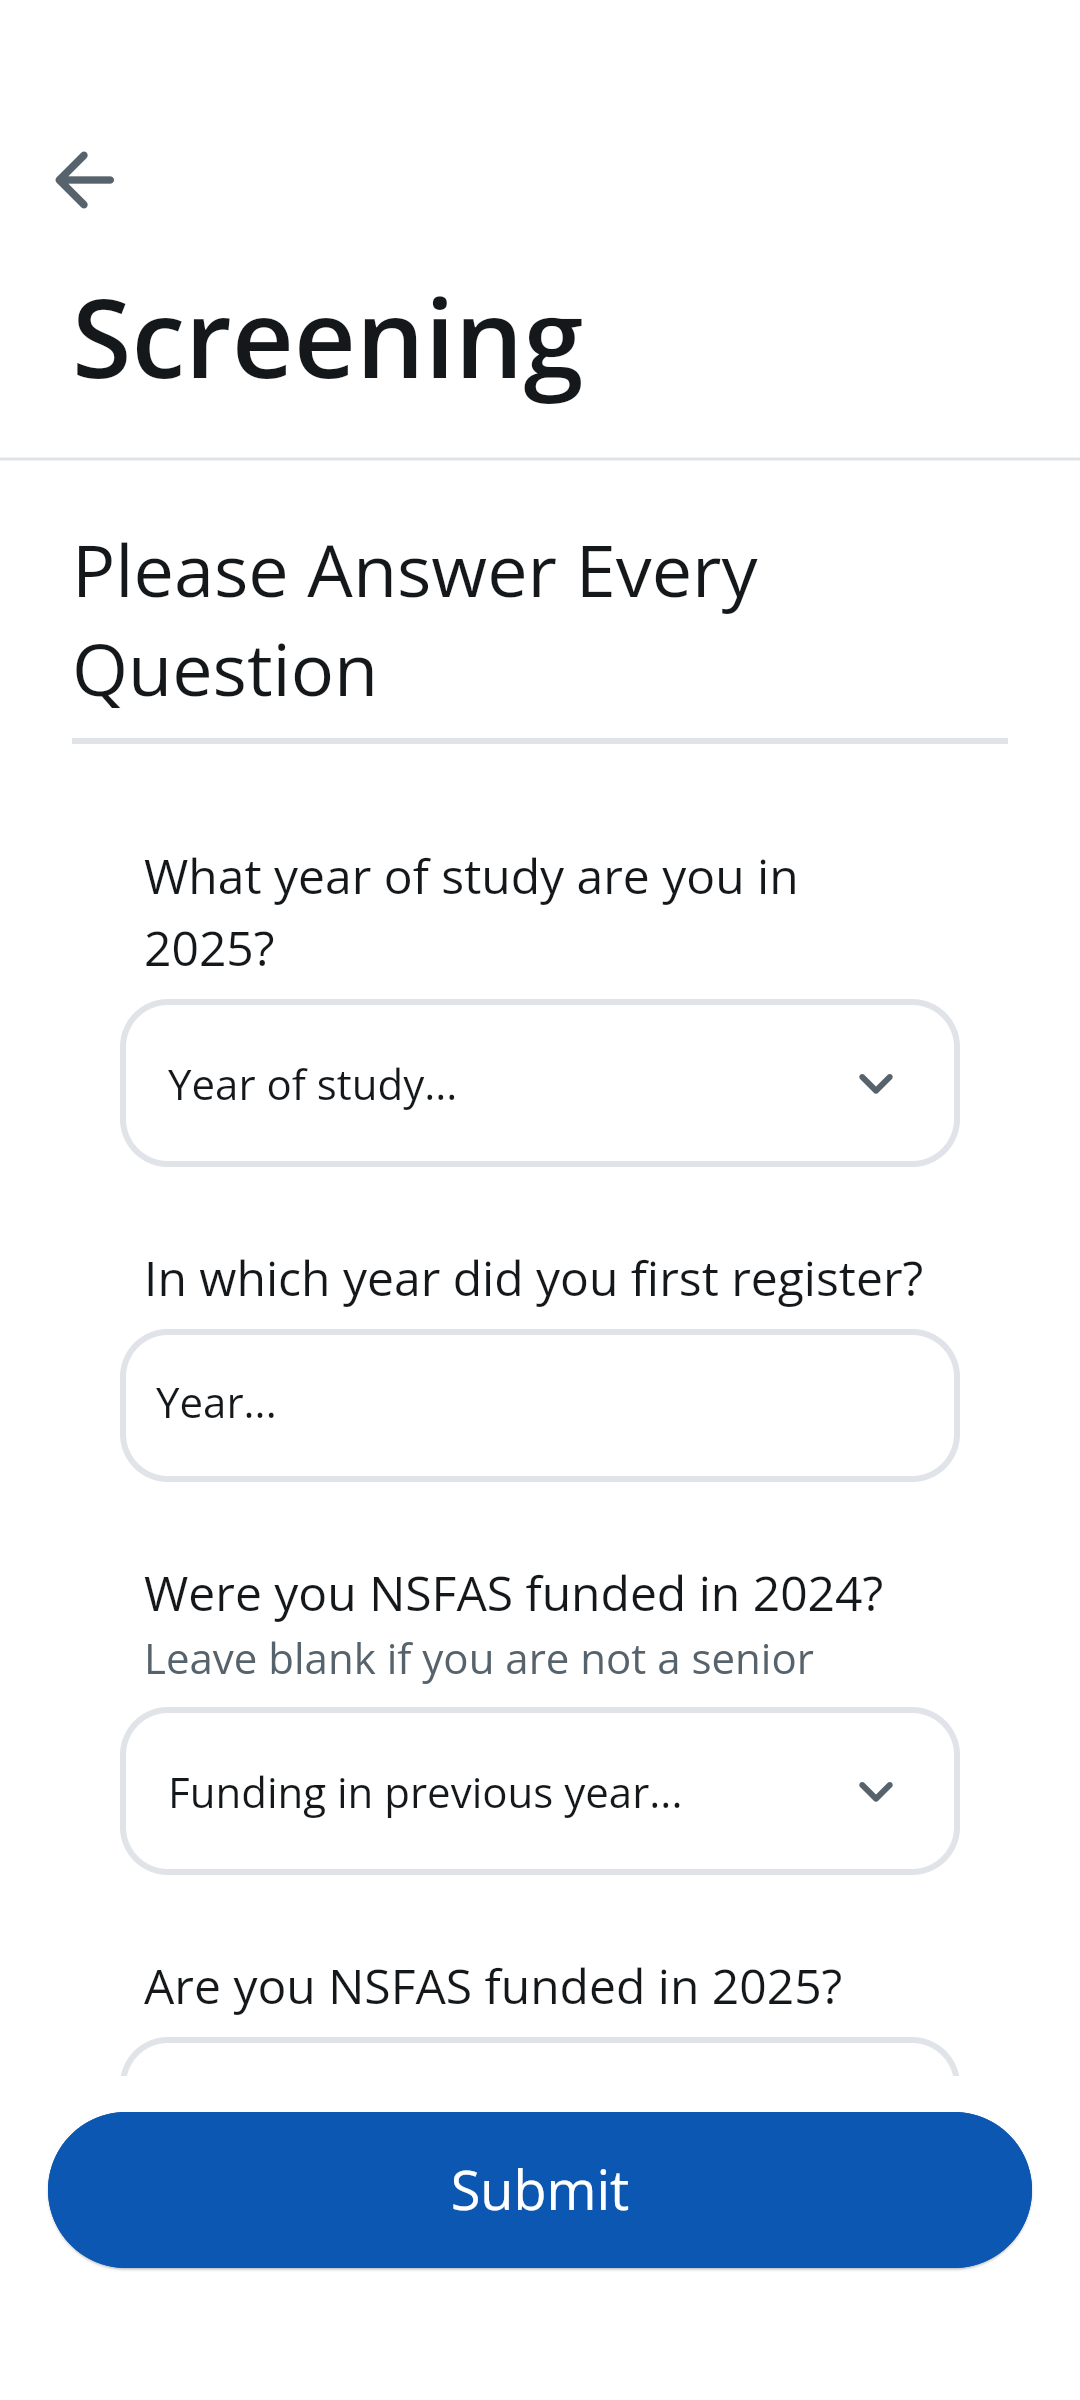Click the "Are you NSFAS funded in 2025?" label
Image resolution: width=1080 pixels, height=2400 pixels.
(x=493, y=1987)
